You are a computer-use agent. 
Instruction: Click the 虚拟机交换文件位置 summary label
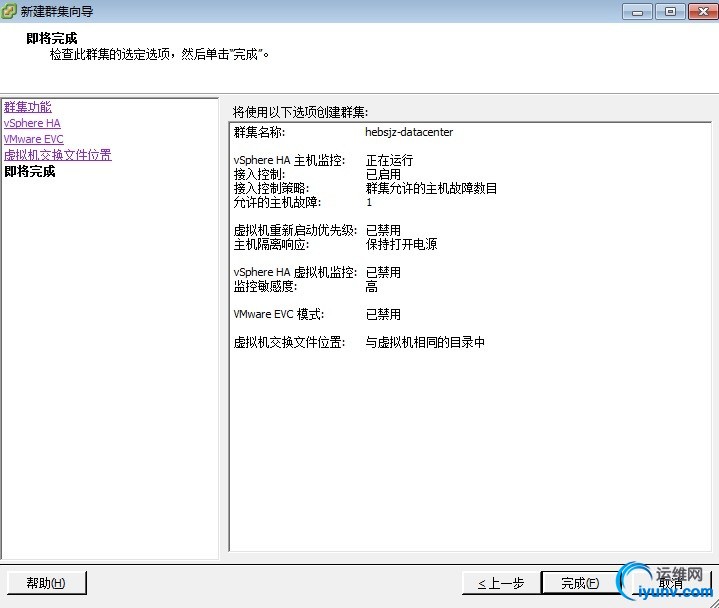click(x=289, y=342)
